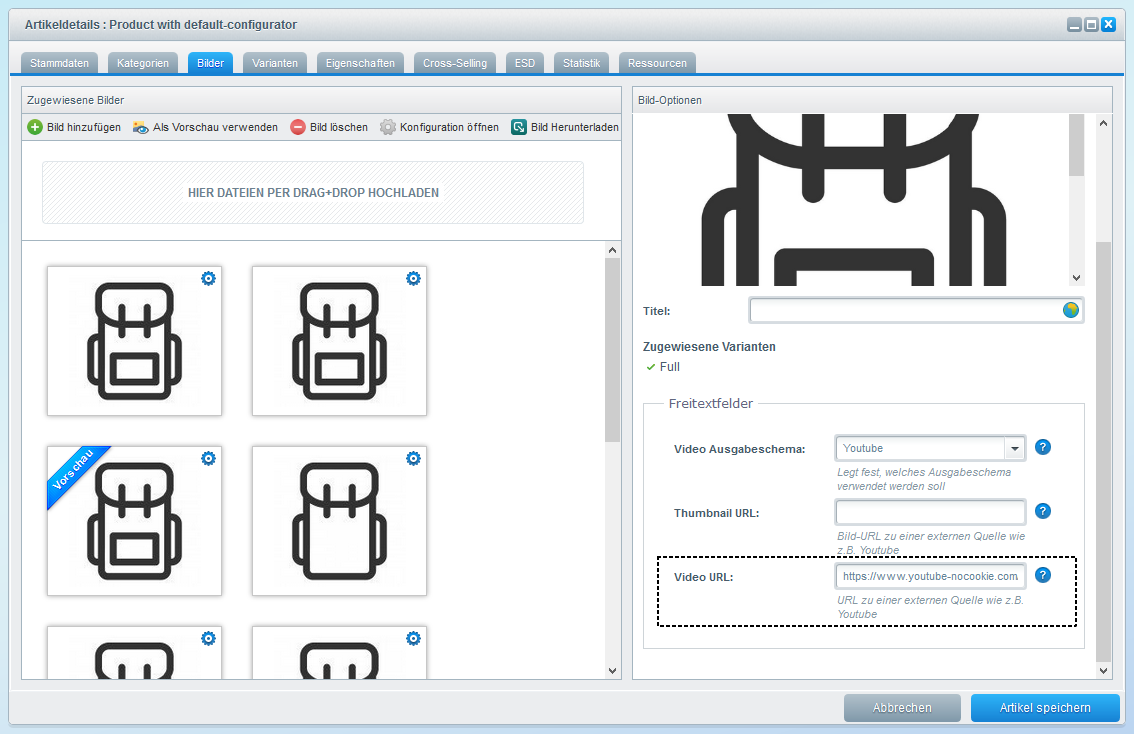Switch to the Stammdaten tab
Image resolution: width=1134 pixels, height=734 pixels.
pos(59,63)
